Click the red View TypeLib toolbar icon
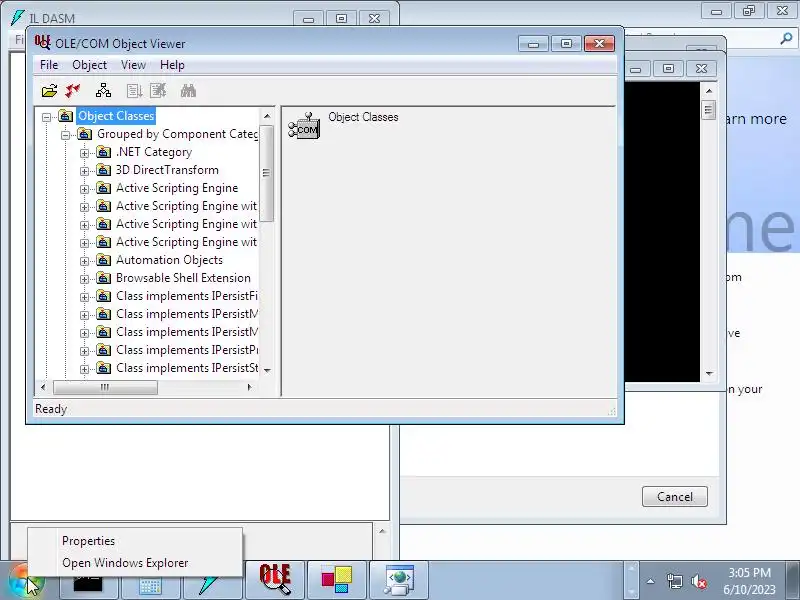 click(x=73, y=91)
